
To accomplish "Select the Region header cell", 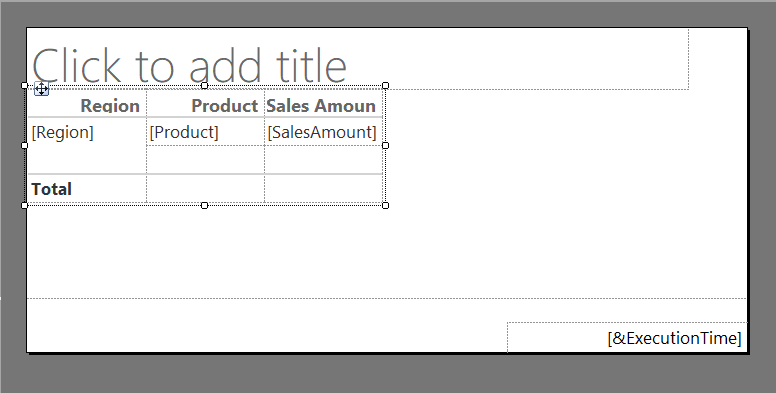I will [x=87, y=103].
